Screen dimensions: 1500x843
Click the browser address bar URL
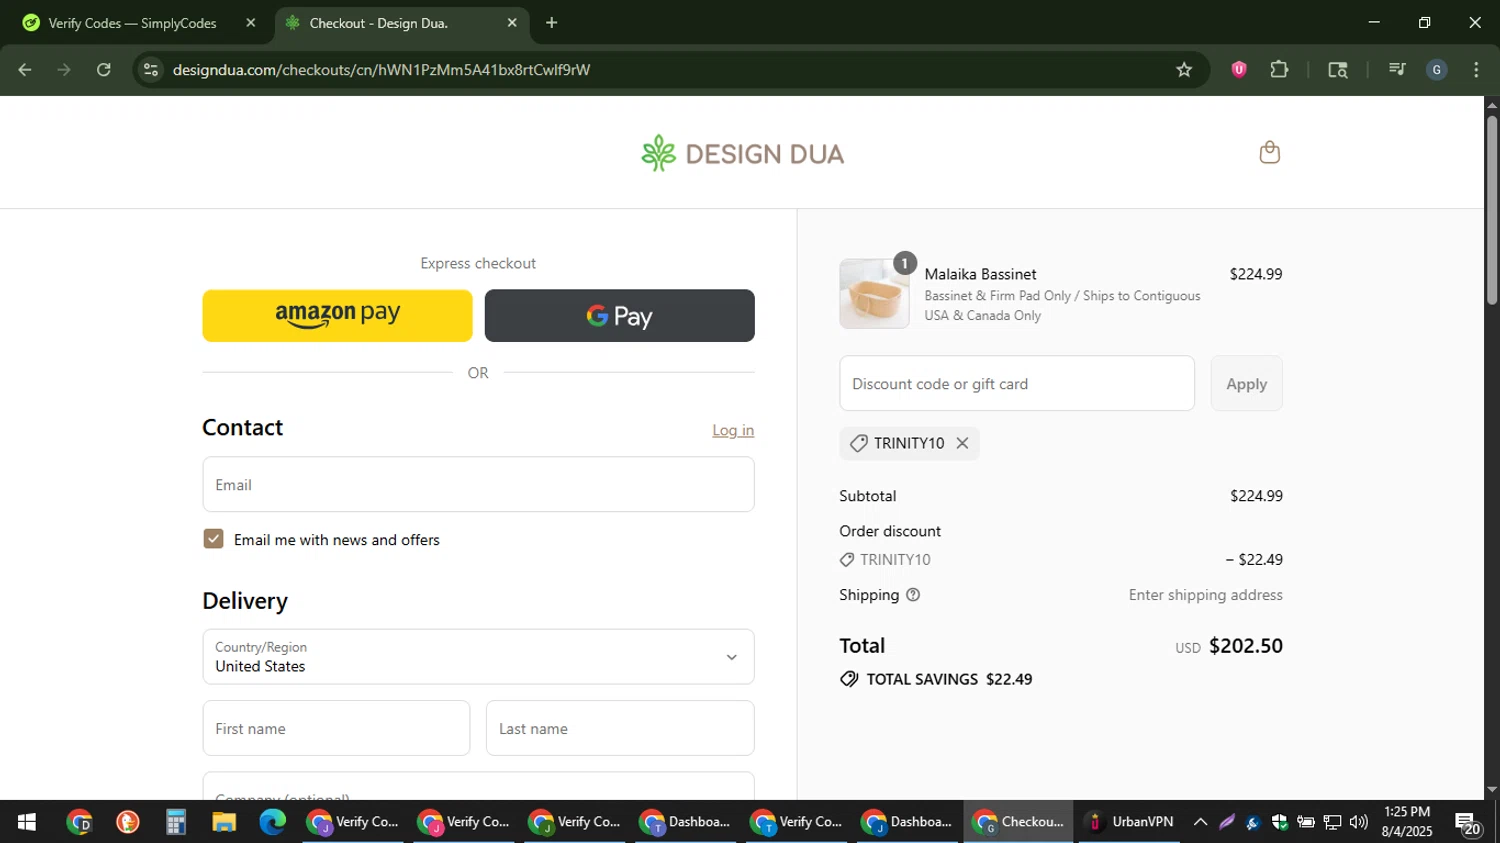tap(381, 70)
